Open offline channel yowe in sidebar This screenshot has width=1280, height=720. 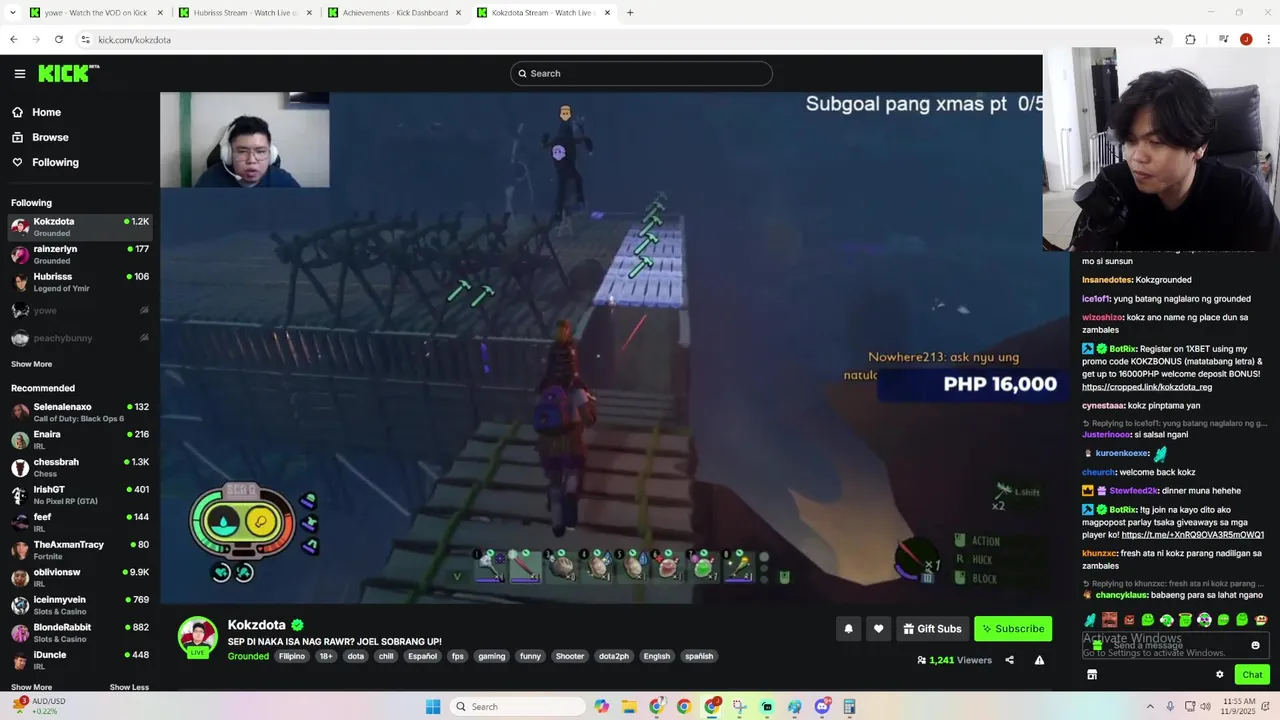pyautogui.click(x=80, y=311)
